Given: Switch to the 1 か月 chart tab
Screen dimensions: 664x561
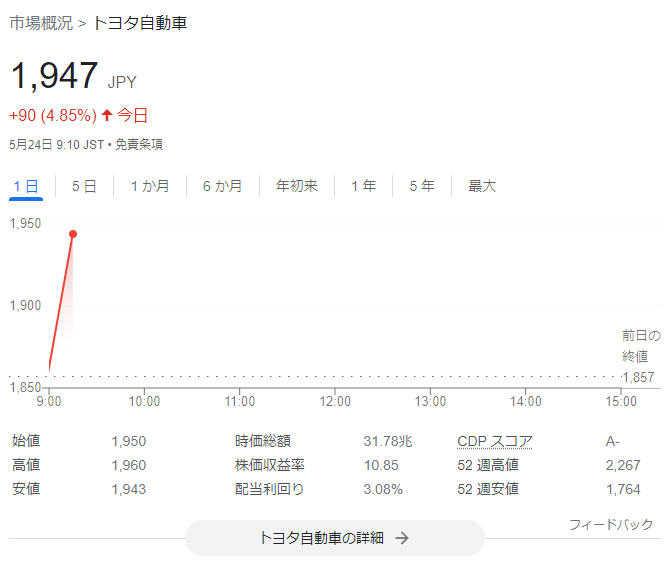Looking at the screenshot, I should (x=150, y=186).
